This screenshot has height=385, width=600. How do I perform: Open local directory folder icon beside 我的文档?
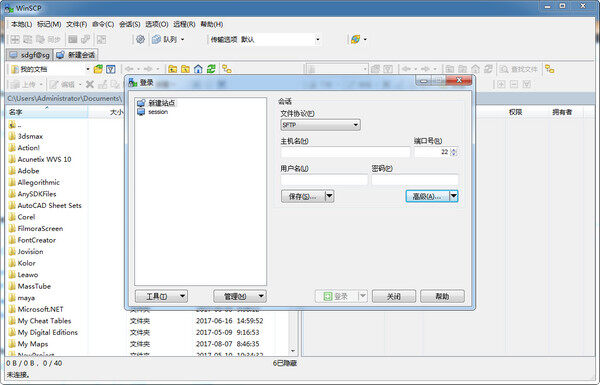pyautogui.click(x=98, y=69)
